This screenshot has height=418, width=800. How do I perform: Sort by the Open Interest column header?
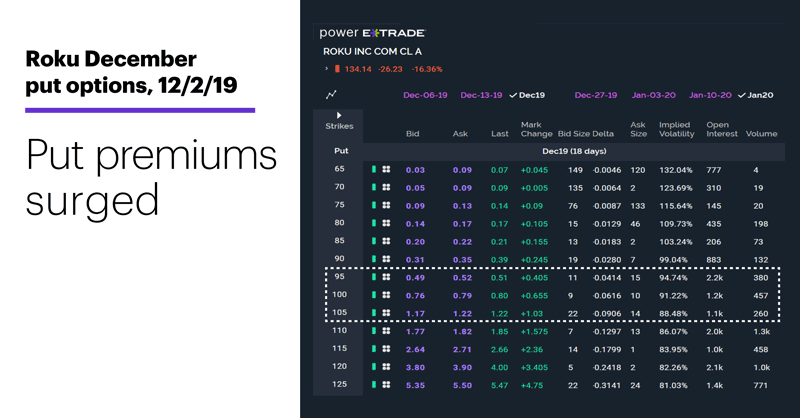point(722,129)
